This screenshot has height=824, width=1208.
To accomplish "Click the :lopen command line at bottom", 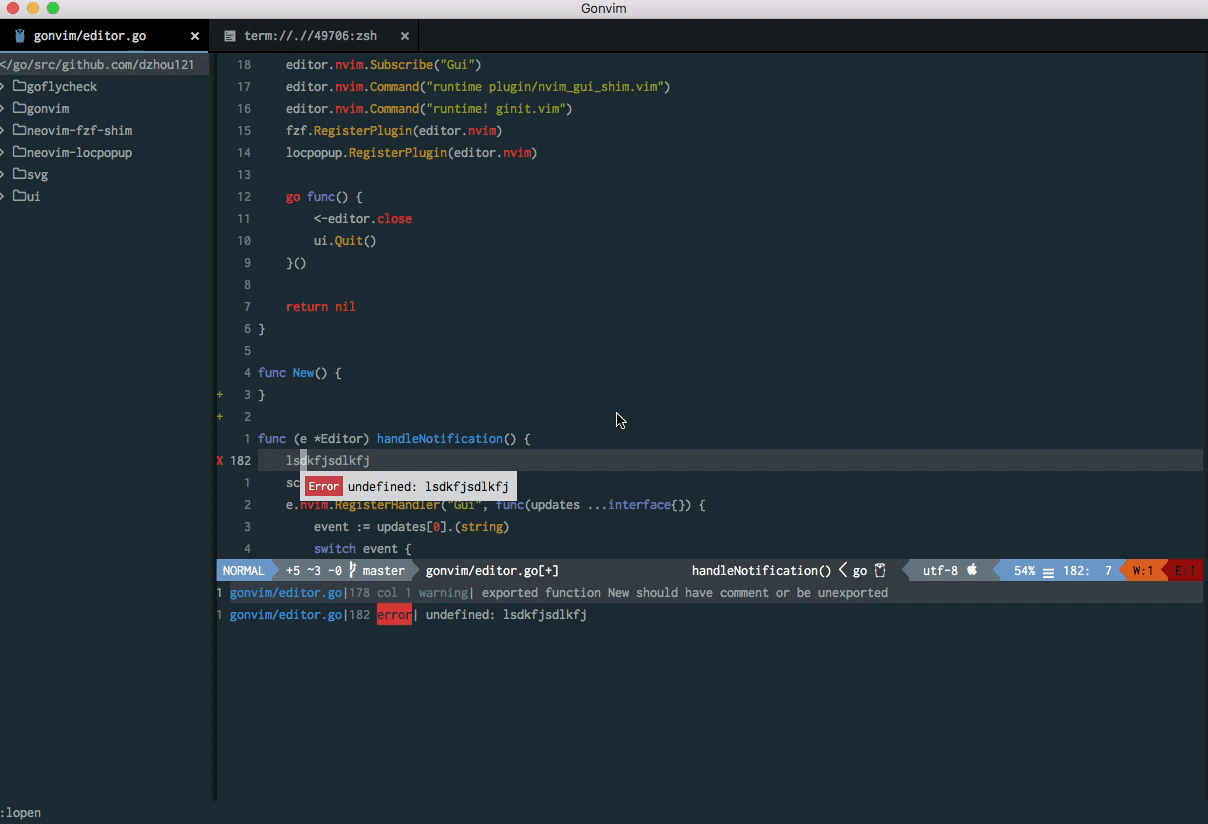I will click(x=22, y=813).
